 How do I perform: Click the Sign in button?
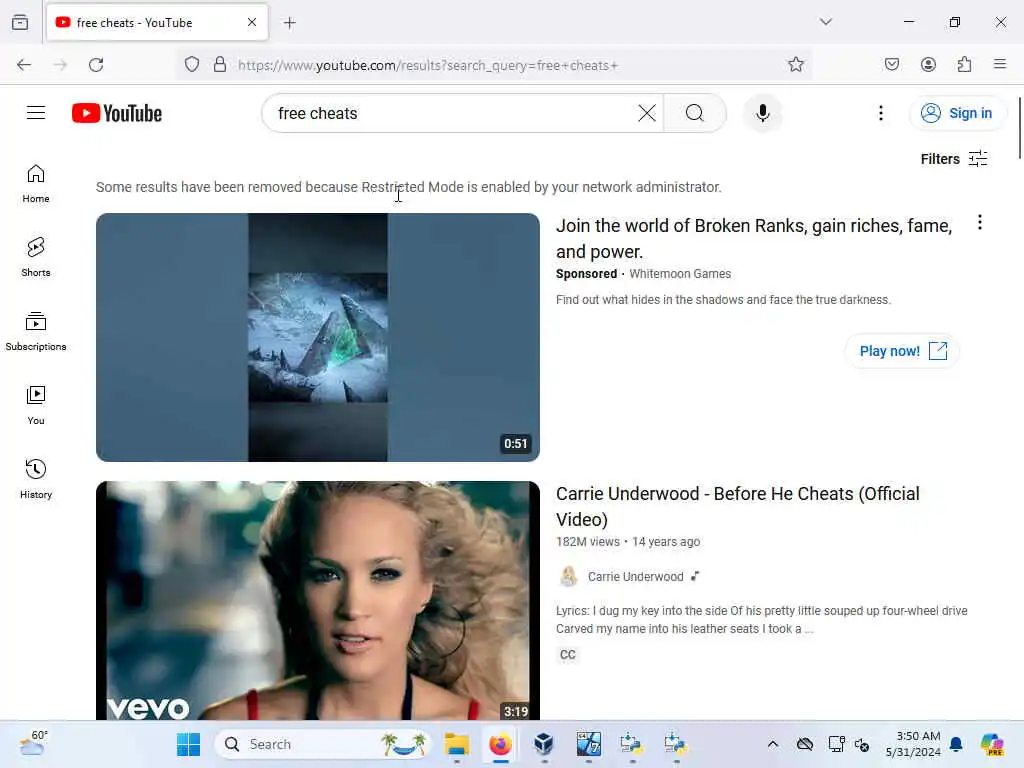[957, 113]
